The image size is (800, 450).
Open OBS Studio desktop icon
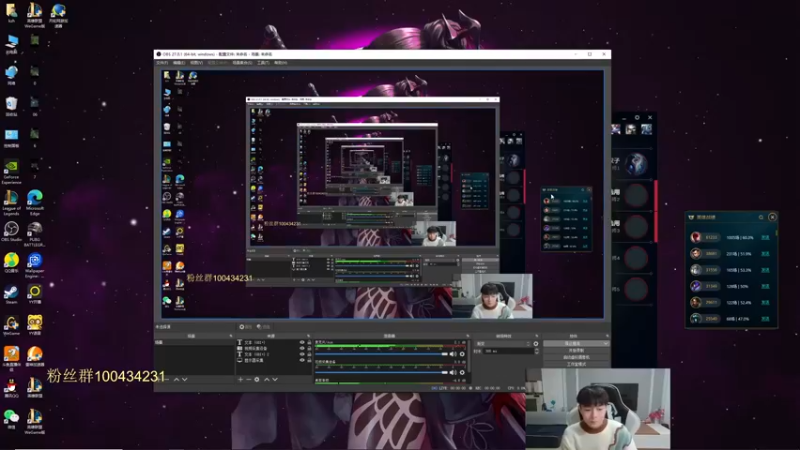point(11,231)
